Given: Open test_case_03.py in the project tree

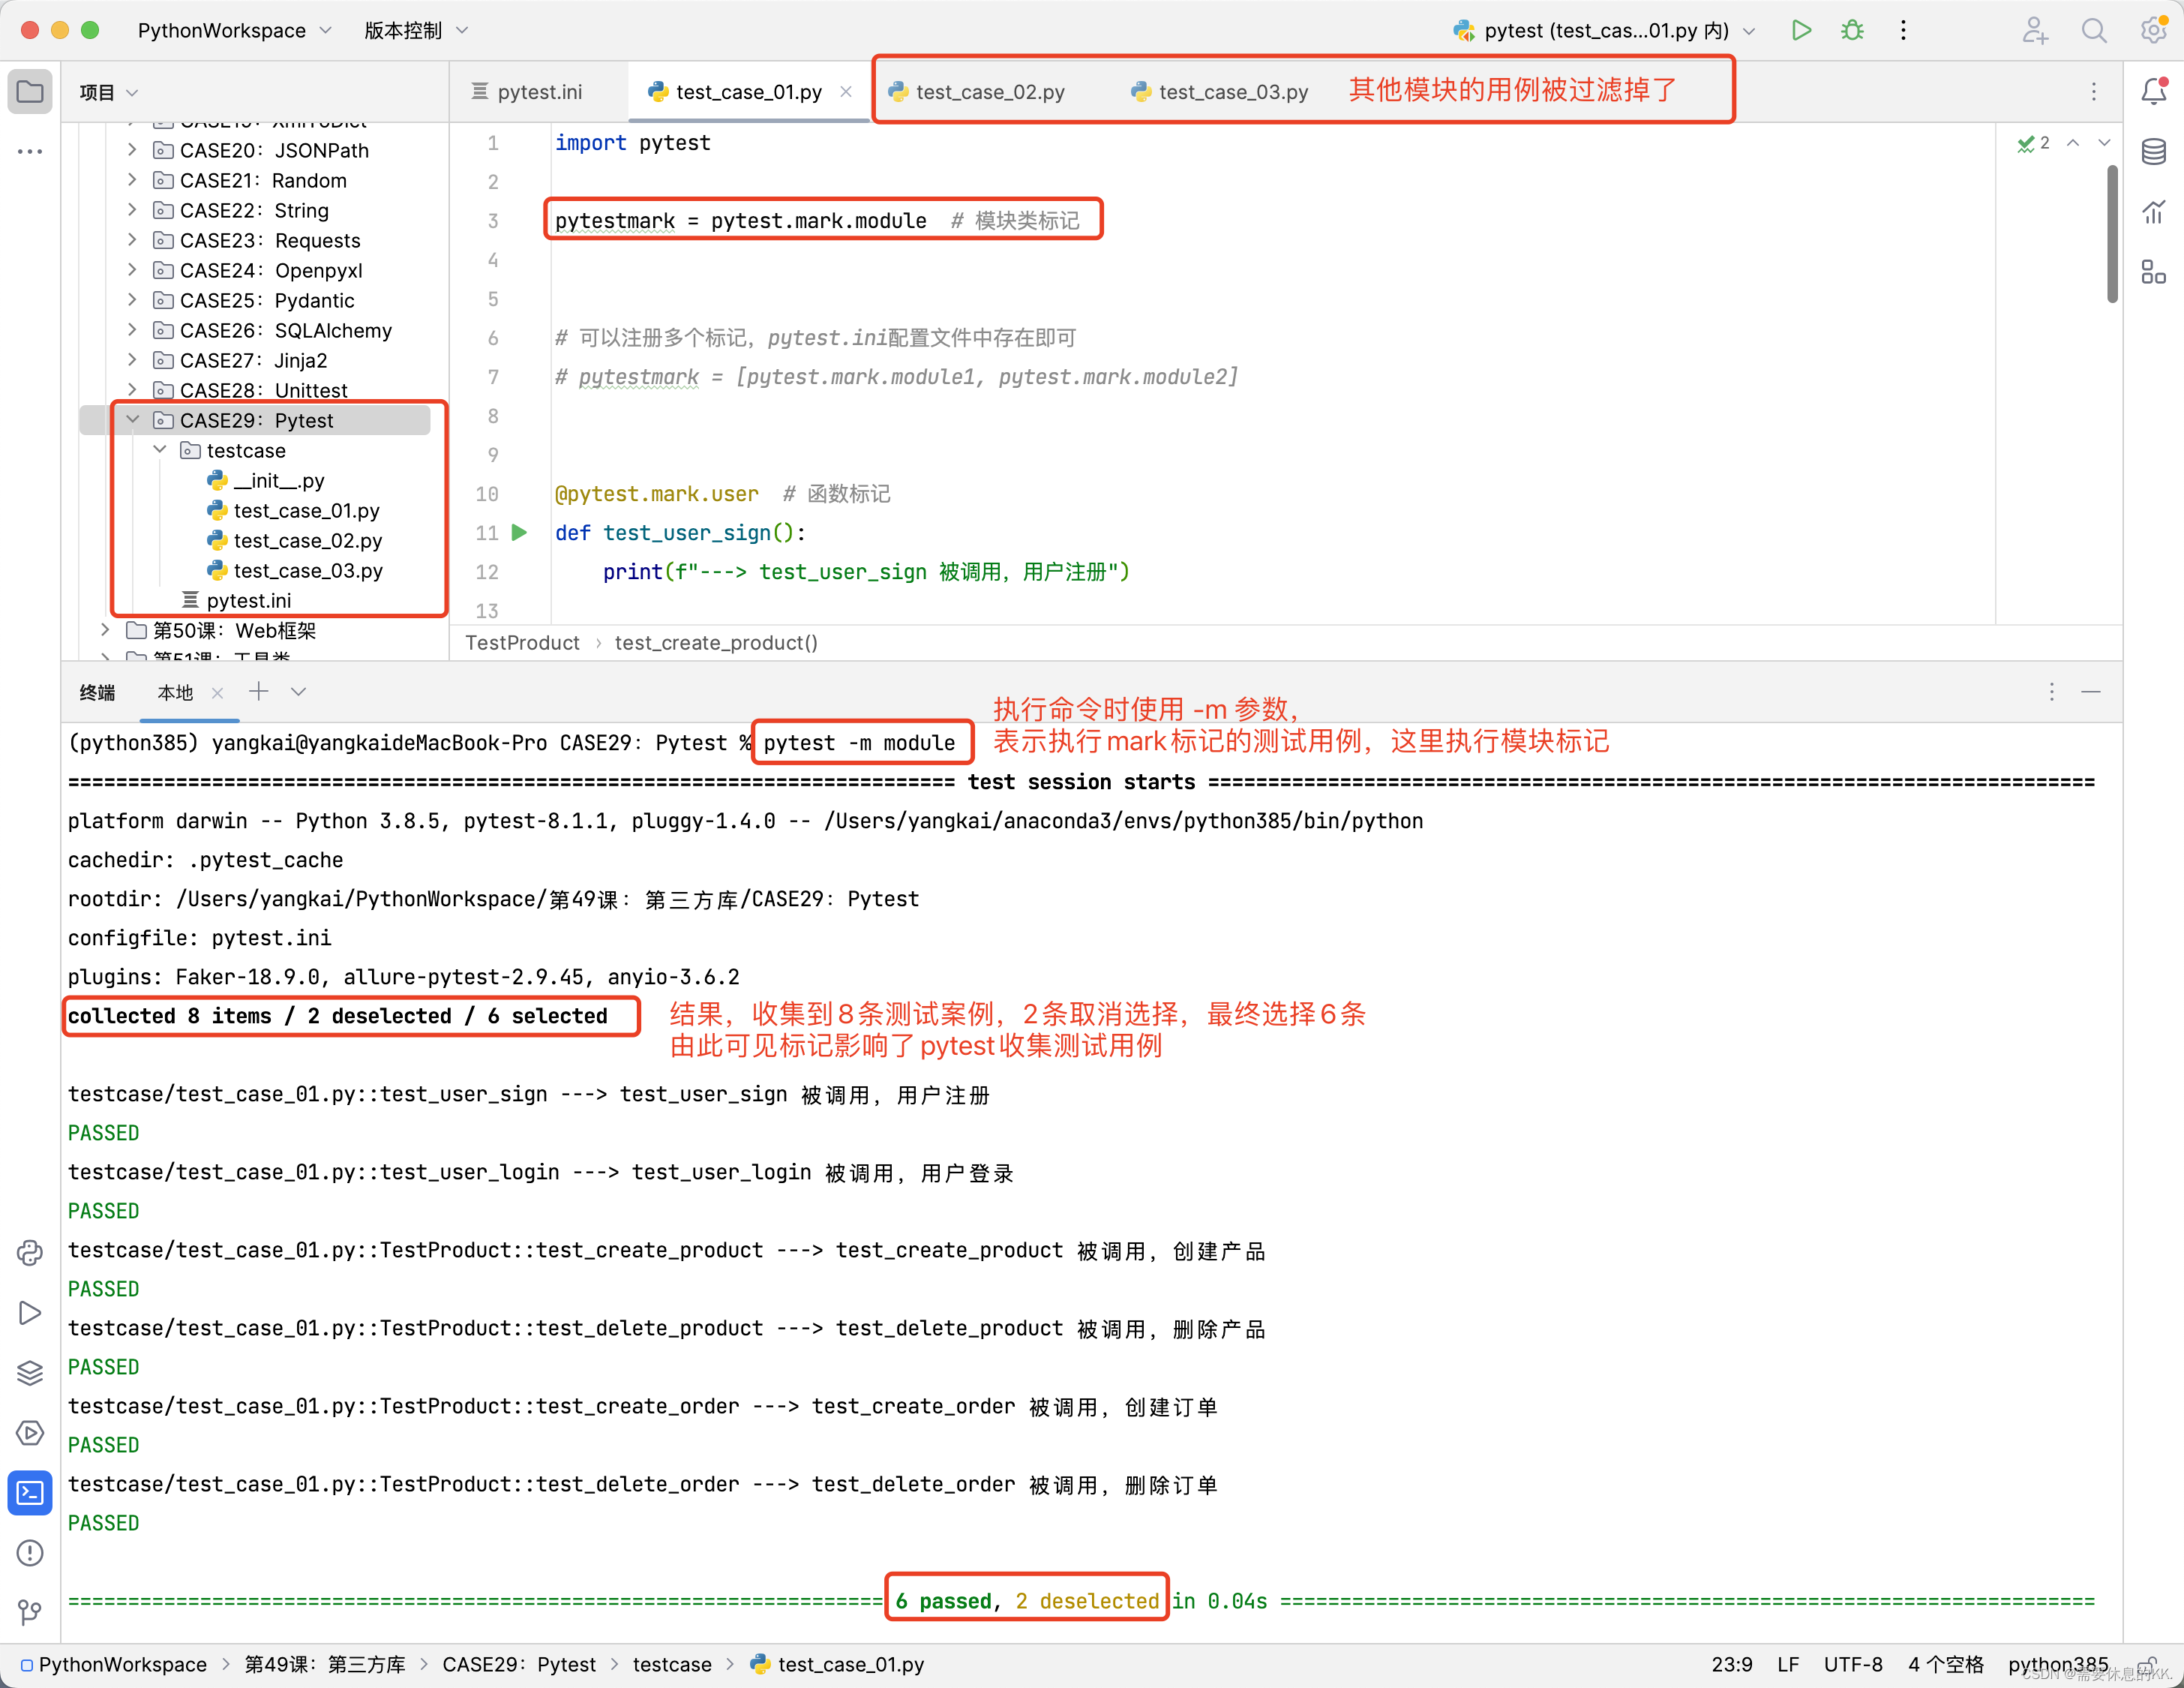Looking at the screenshot, I should [308, 570].
